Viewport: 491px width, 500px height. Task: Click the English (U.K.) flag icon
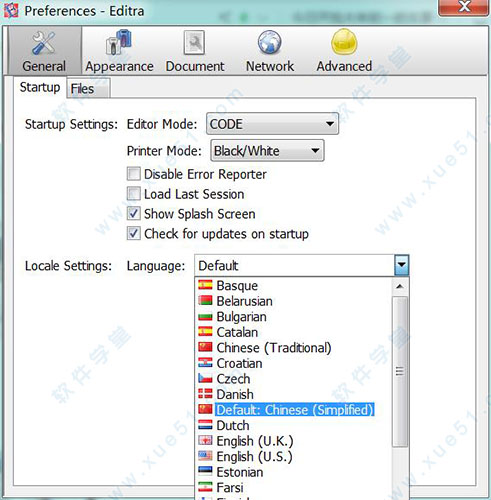(205, 441)
